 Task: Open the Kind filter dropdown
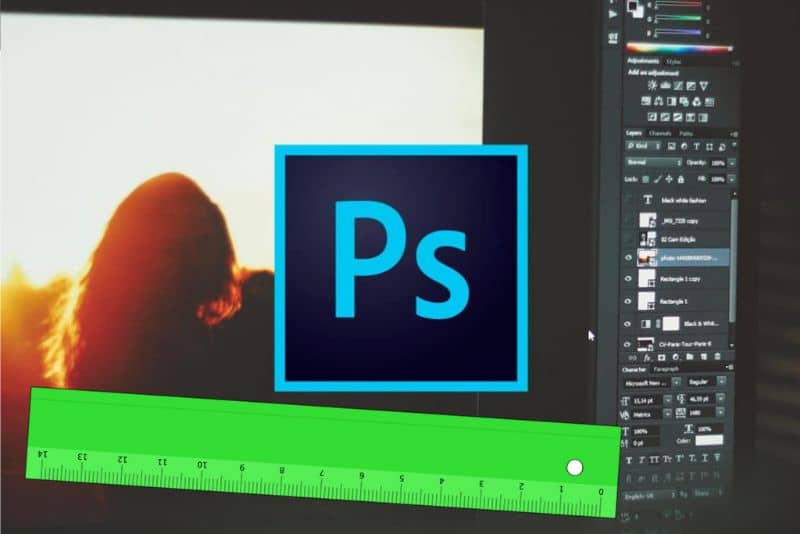pyautogui.click(x=643, y=146)
